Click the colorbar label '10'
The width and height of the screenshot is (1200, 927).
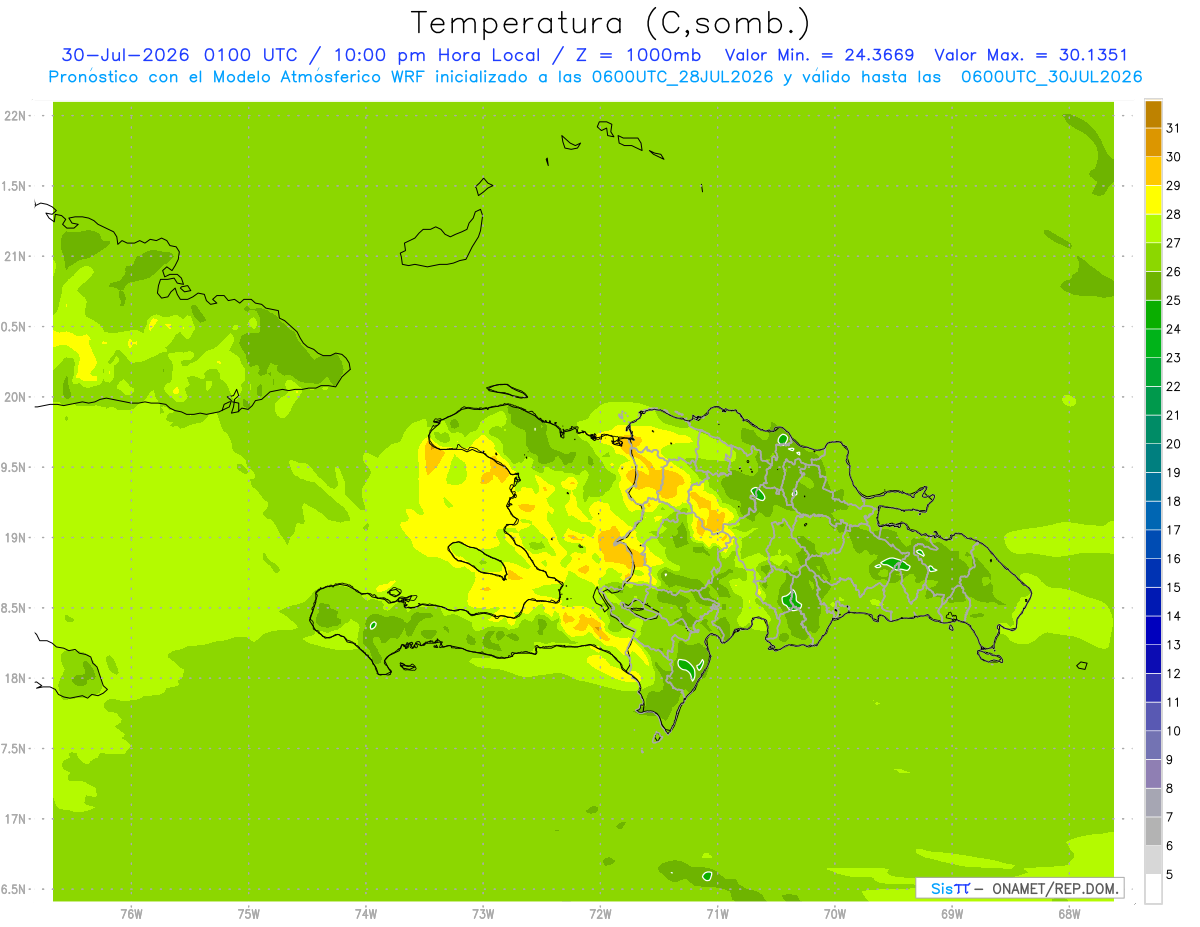1173,731
